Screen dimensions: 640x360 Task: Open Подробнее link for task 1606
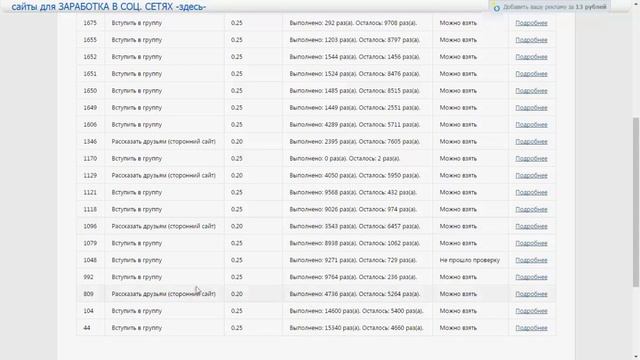coord(531,125)
